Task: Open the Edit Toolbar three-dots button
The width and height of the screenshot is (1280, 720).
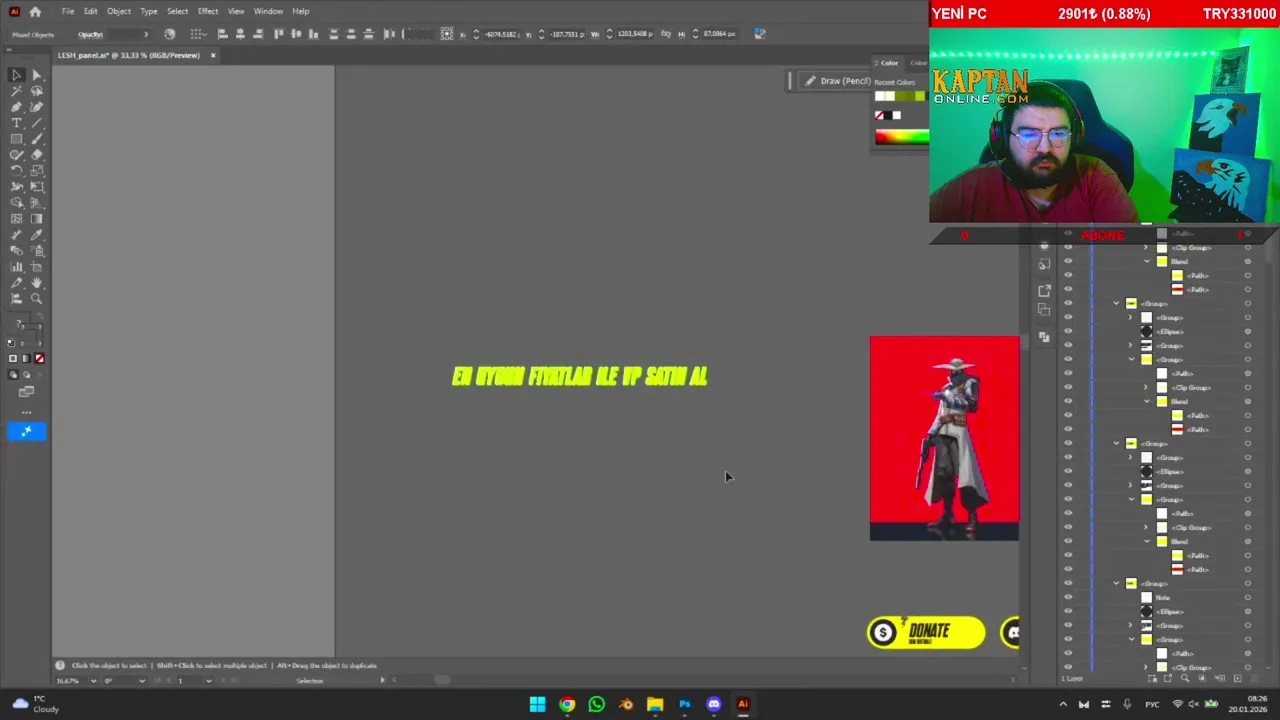Action: (27, 411)
